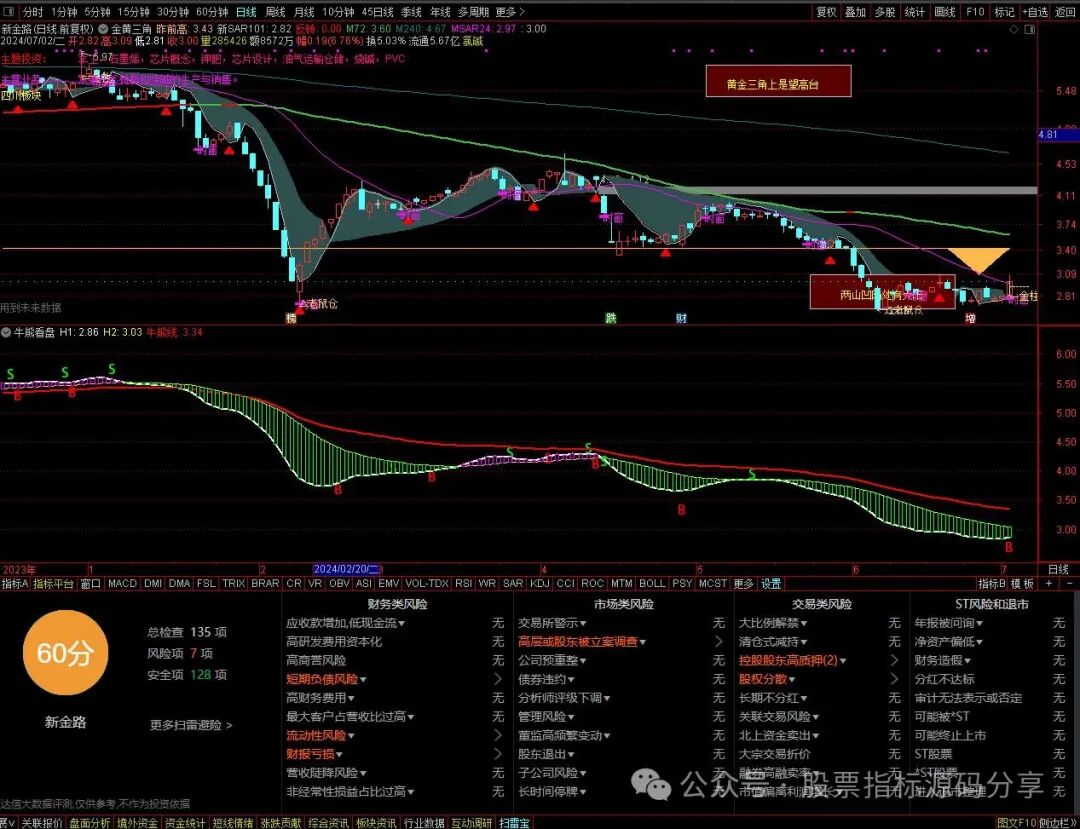Click the 指标B button
This screenshot has height=829, width=1080.
coord(992,584)
